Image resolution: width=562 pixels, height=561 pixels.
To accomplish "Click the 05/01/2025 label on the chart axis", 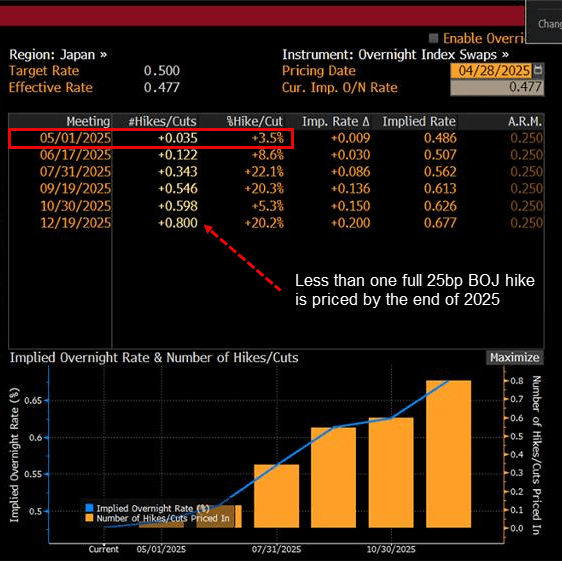I will [x=161, y=549].
